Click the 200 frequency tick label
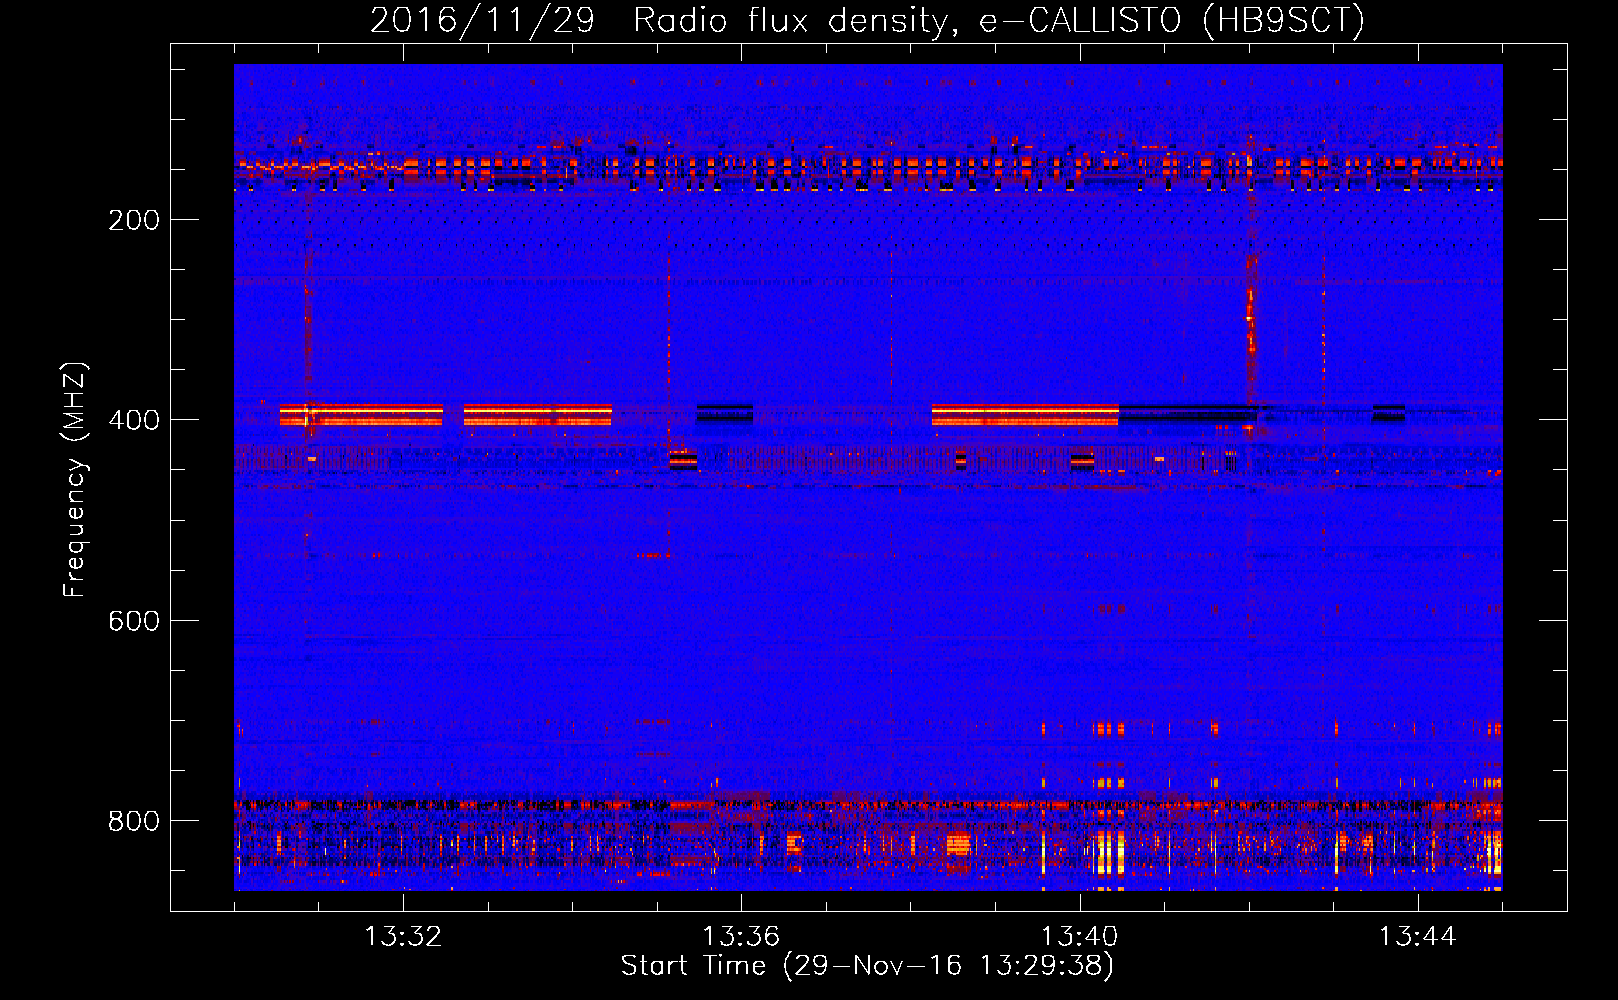1618x1000 pixels. point(134,220)
